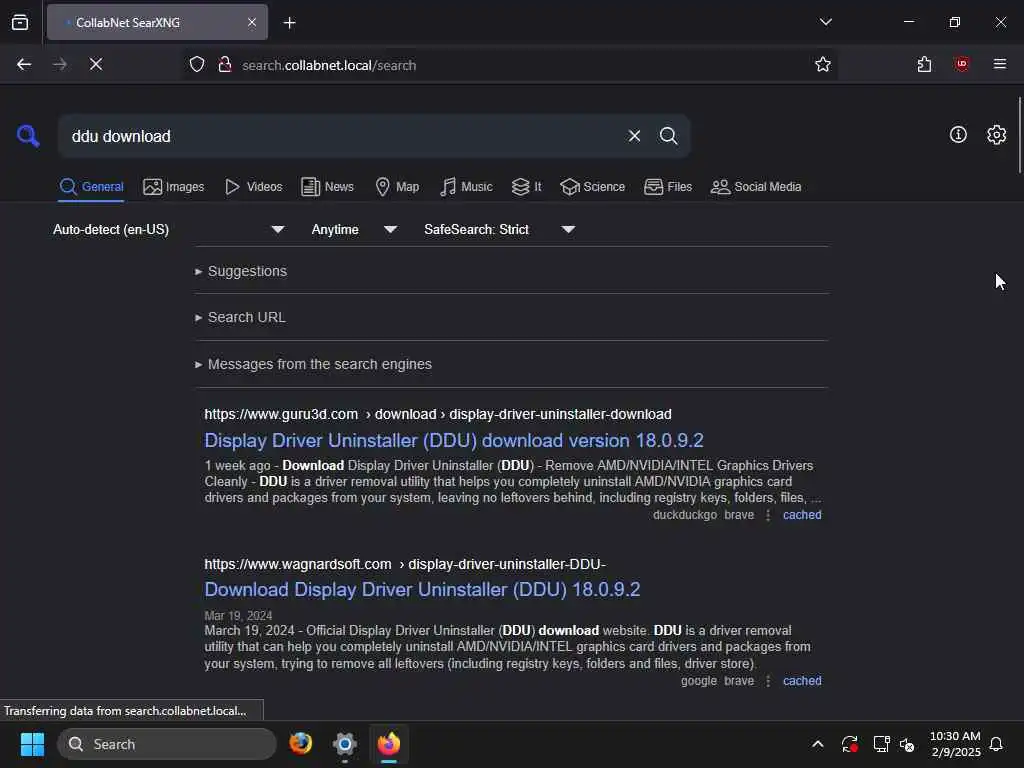The width and height of the screenshot is (1024, 768).
Task: Bookmark this page with the star
Action: 822,64
